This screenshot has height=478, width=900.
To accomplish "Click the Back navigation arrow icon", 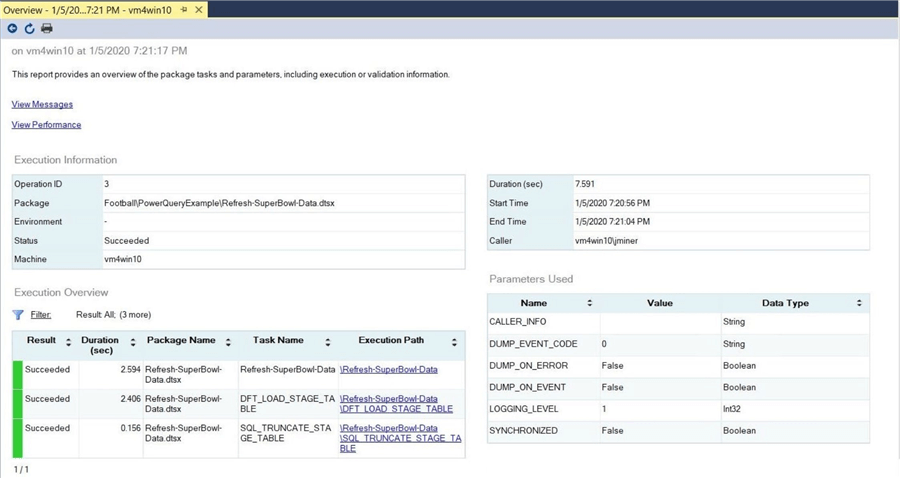I will tap(12, 29).
